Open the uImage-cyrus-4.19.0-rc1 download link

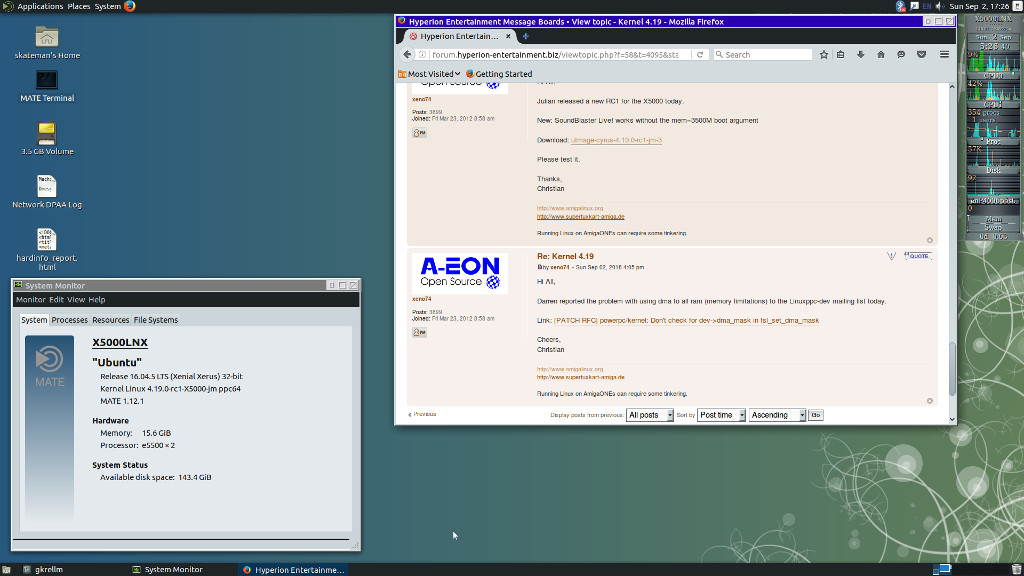(x=616, y=140)
